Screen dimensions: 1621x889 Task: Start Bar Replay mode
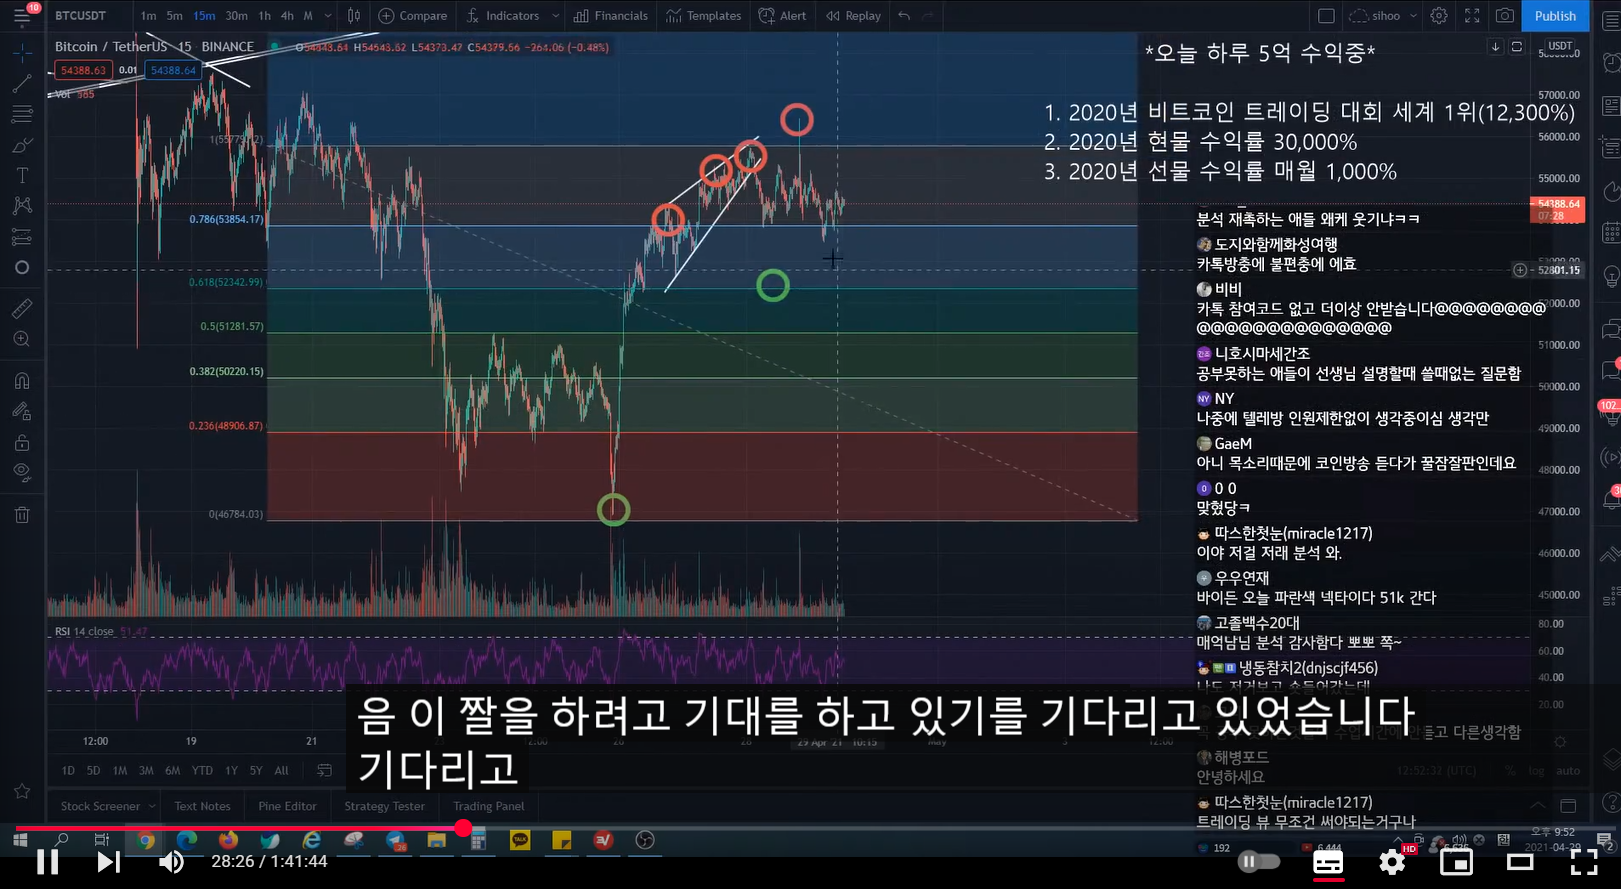tap(854, 16)
